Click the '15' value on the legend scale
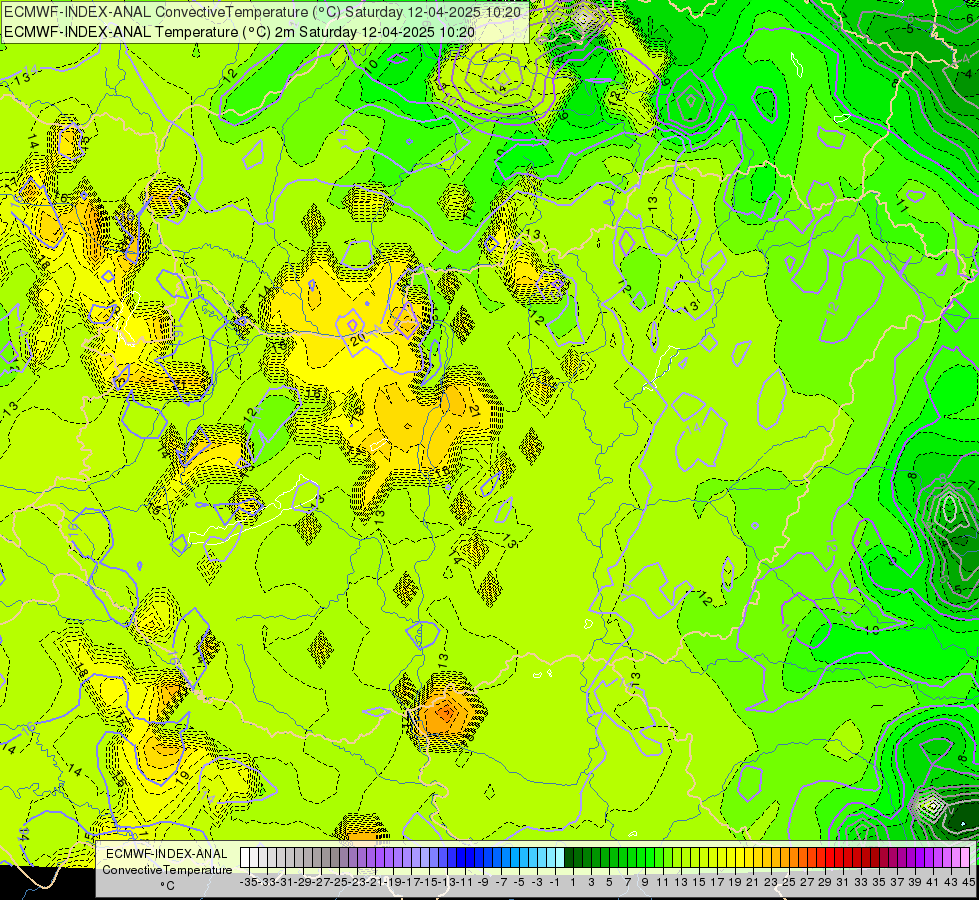 pos(699,882)
